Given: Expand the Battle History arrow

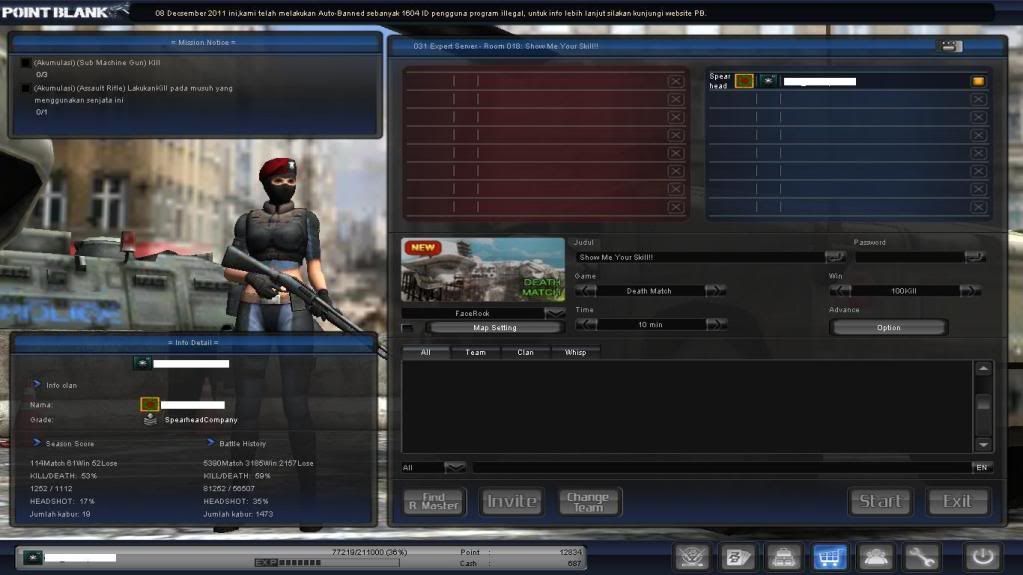Looking at the screenshot, I should pos(210,443).
